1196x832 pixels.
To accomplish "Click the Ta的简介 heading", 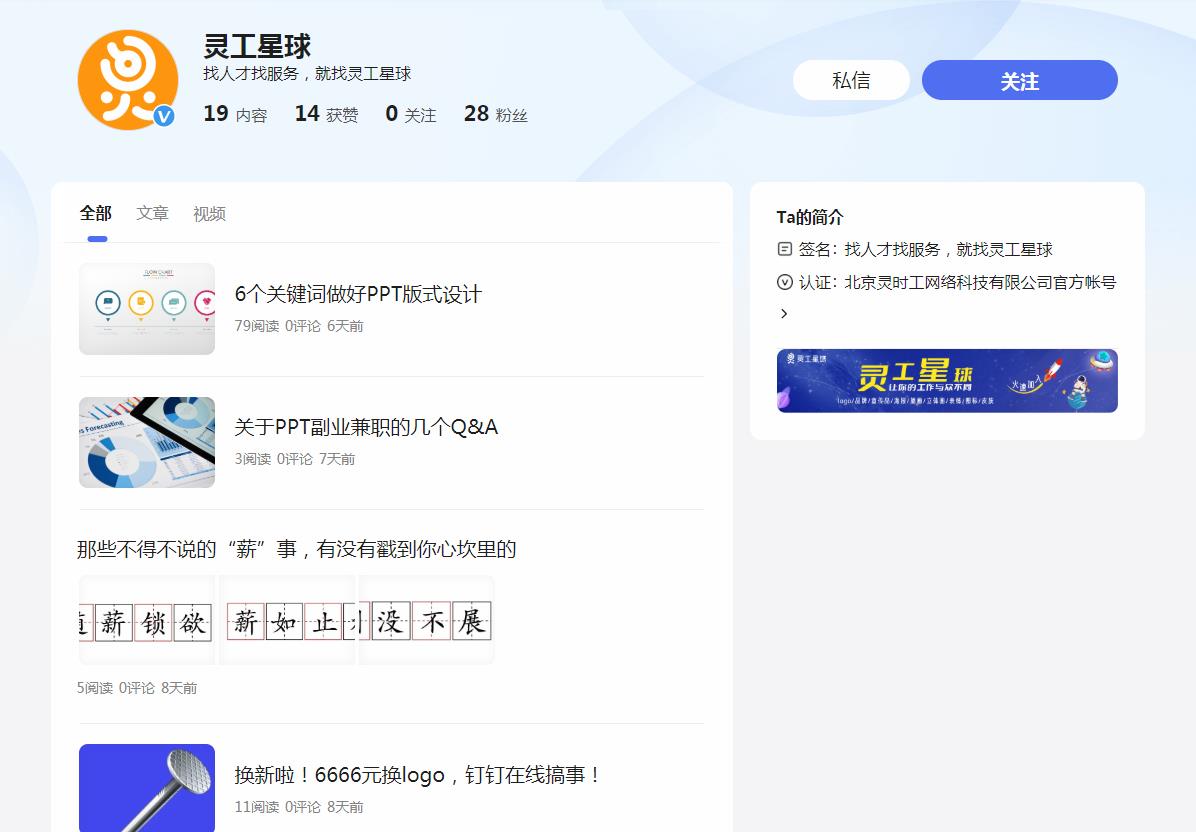I will point(810,217).
